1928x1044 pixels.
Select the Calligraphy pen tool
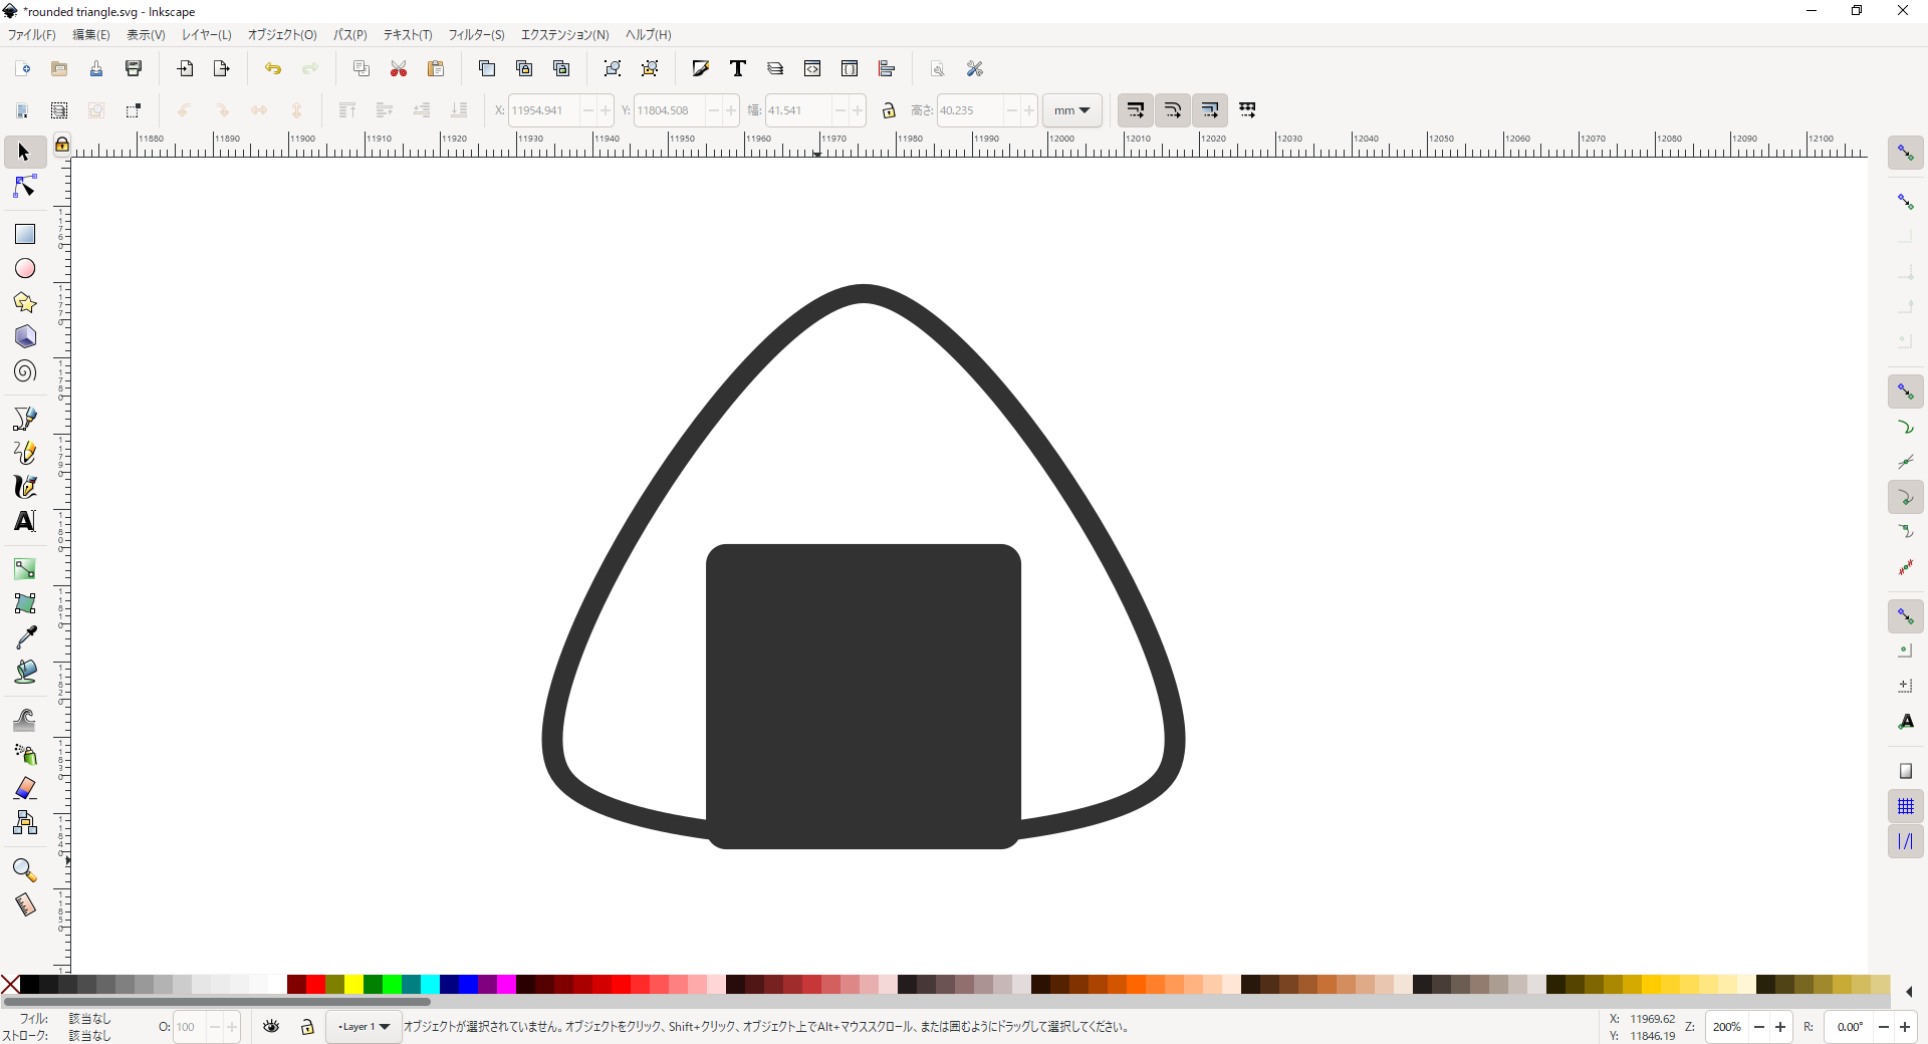(24, 487)
